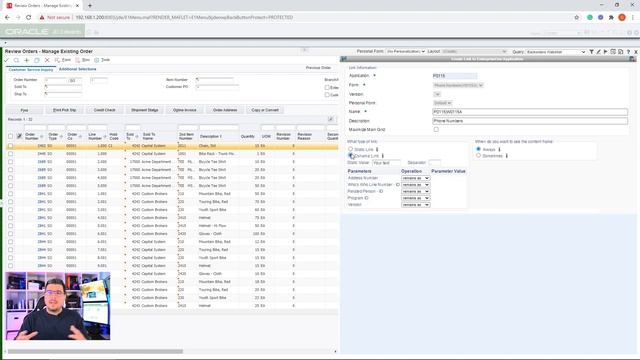Image resolution: width=640 pixels, height=360 pixels.
Task: Tick the checkbox on the Bike Rack row
Action: tap(10, 154)
